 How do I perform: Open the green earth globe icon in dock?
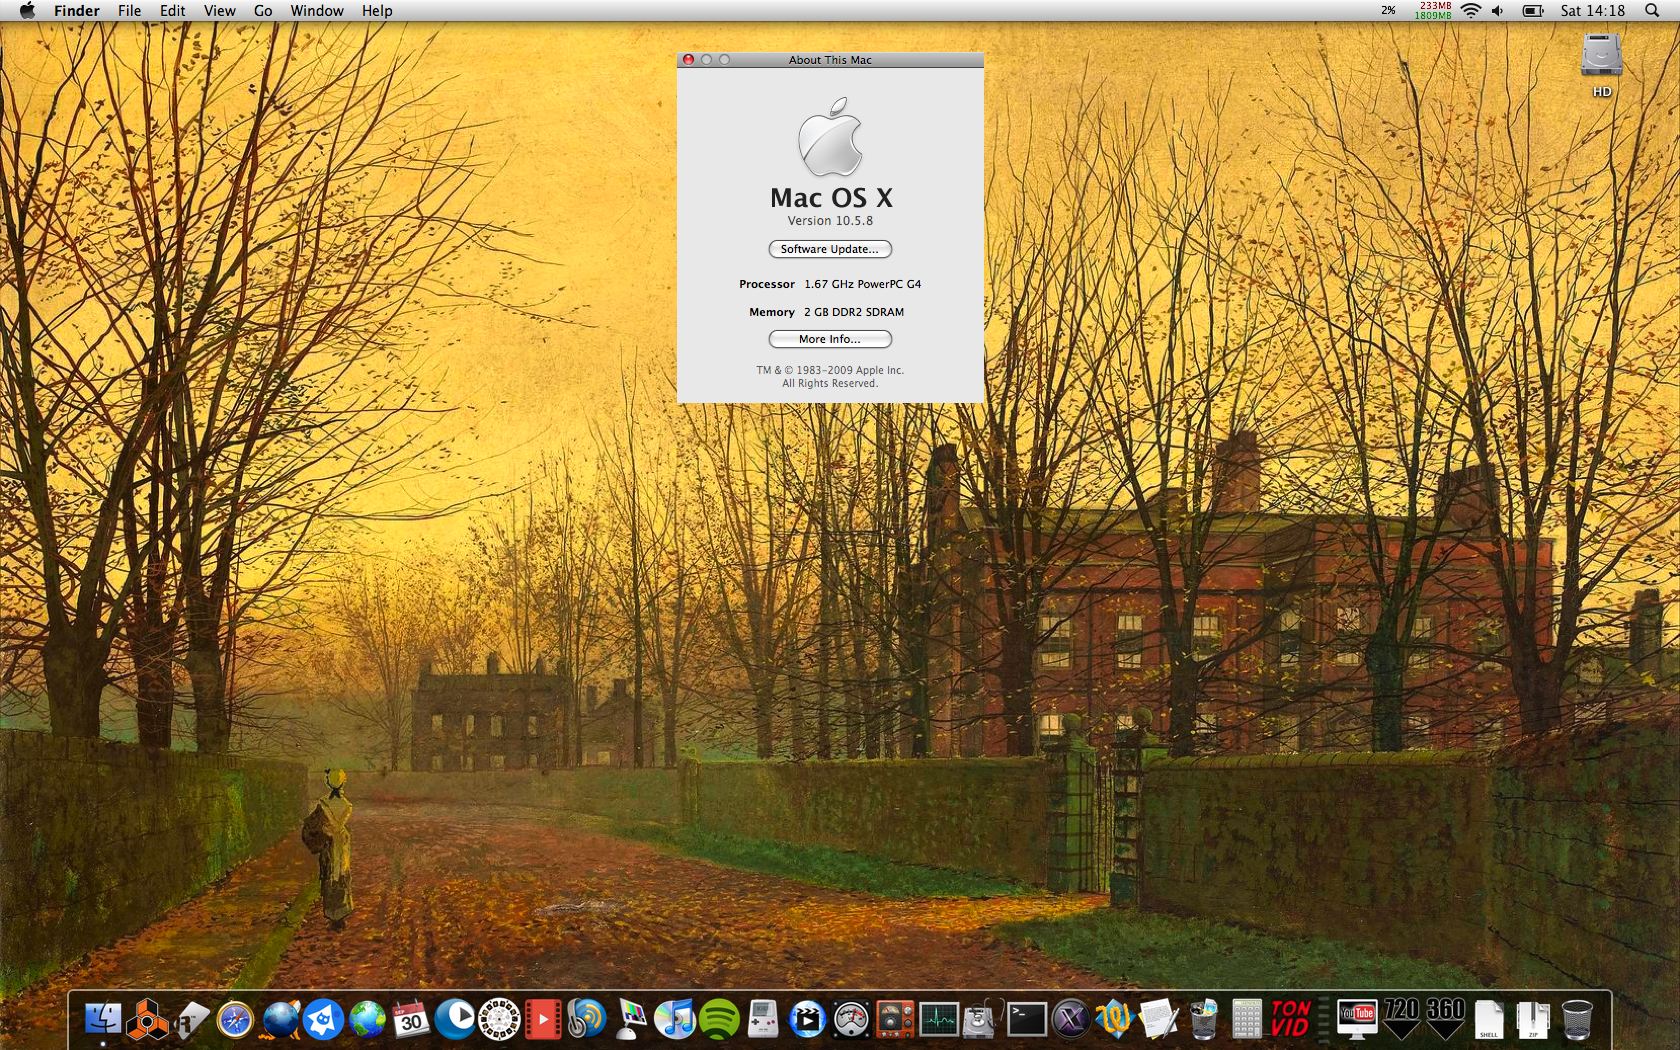[368, 1019]
